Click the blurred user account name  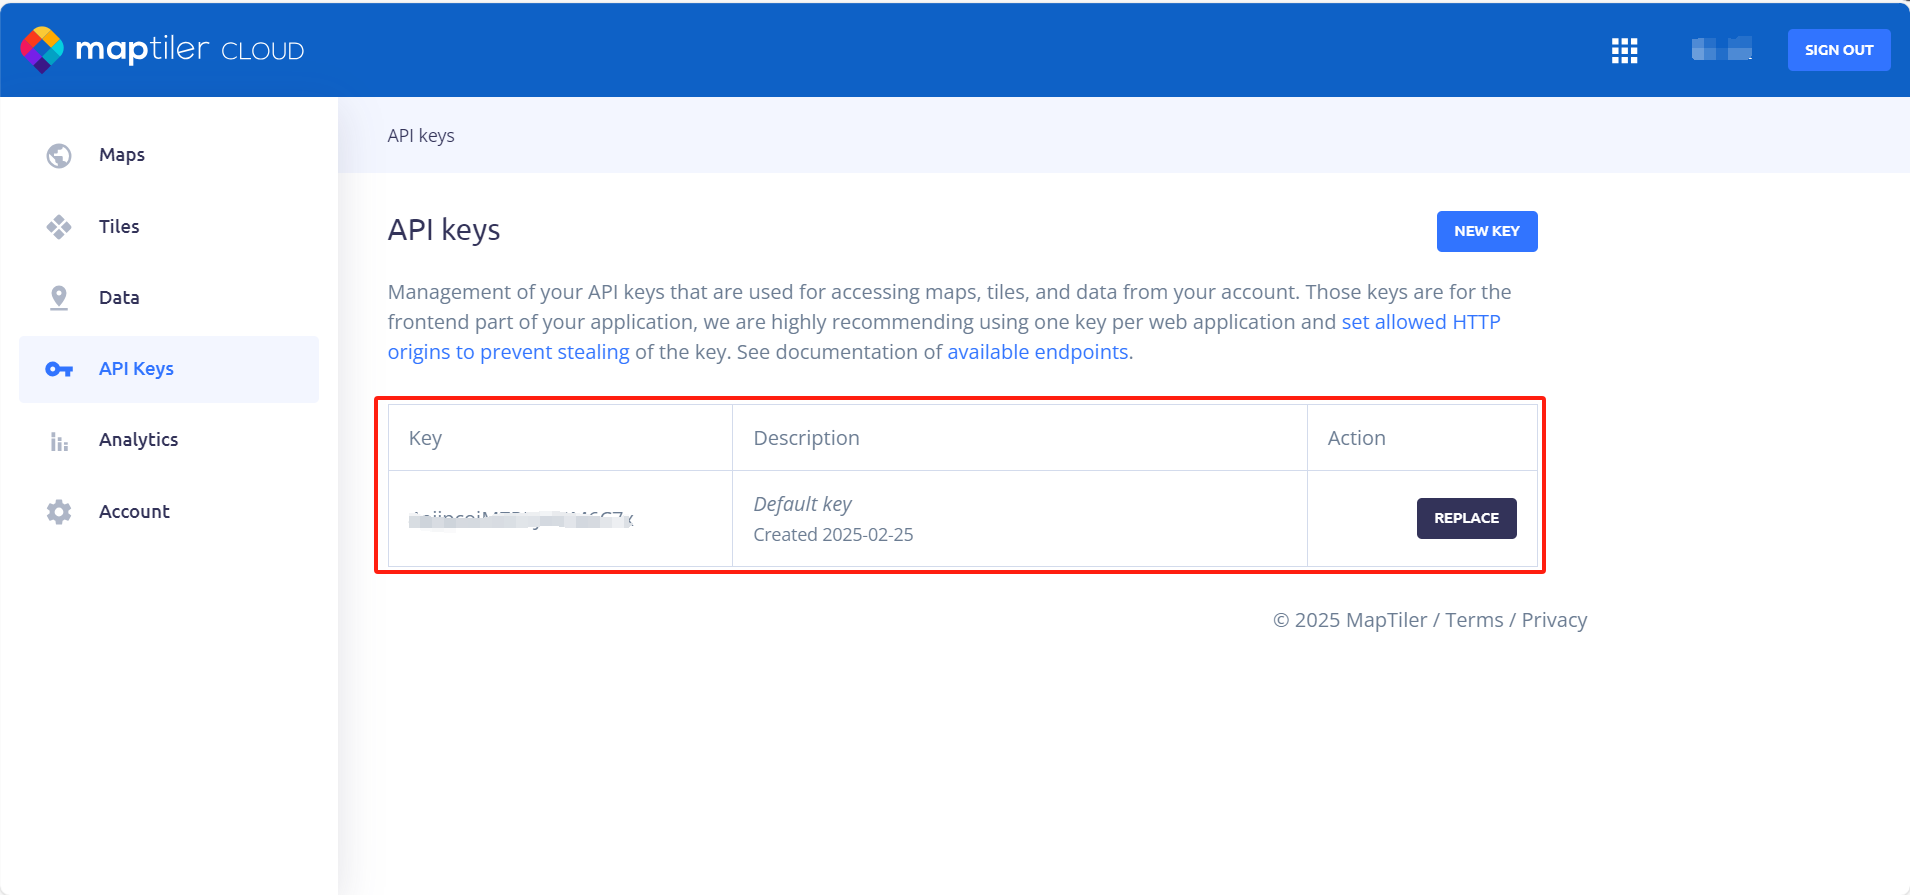point(1721,49)
